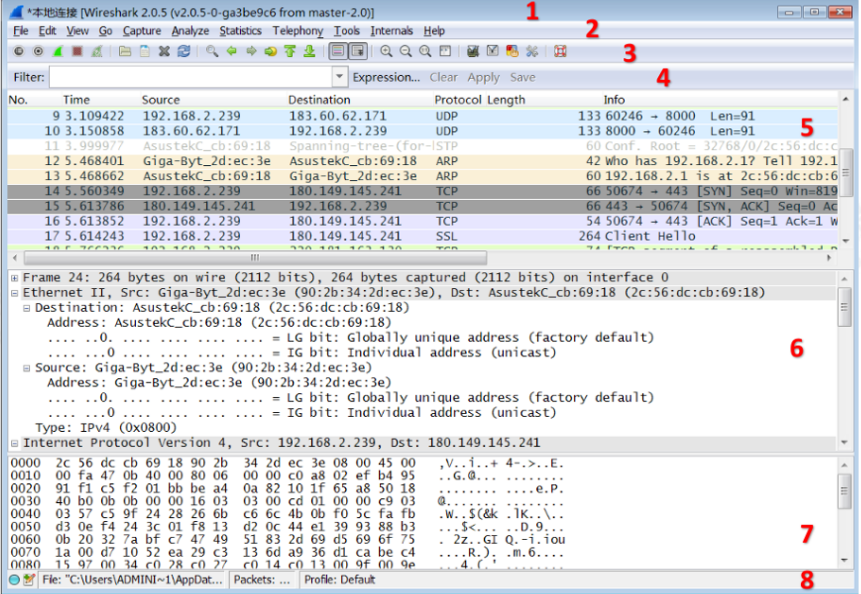Click the Profile: Default status entry
The height and width of the screenshot is (594, 861).
339,579
